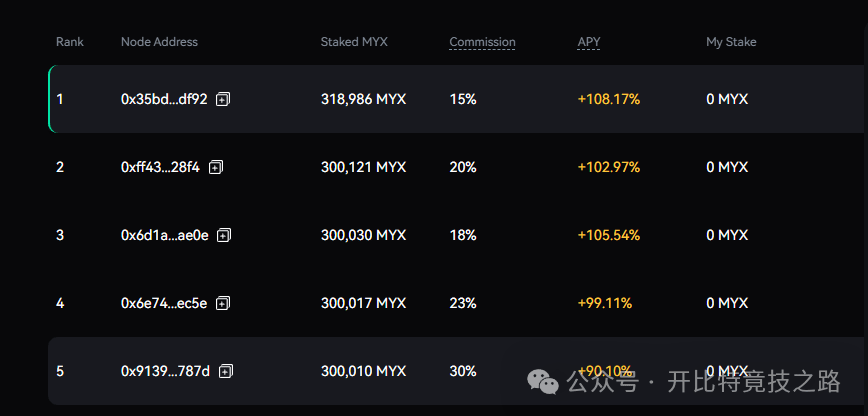Copy node address 0x6e74...ec5e
Viewport: 868px width, 416px height.
223,303
